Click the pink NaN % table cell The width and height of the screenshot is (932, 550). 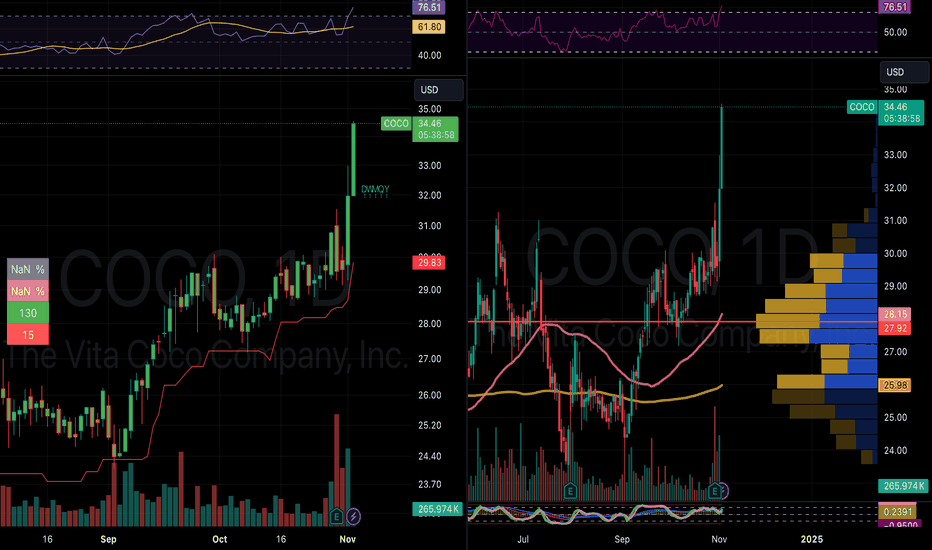coord(28,291)
